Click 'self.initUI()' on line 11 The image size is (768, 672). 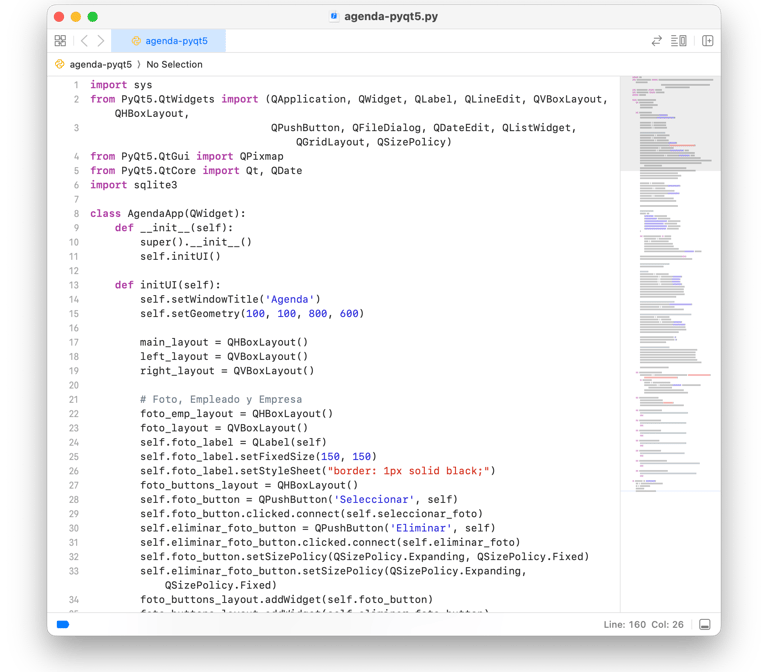click(180, 257)
